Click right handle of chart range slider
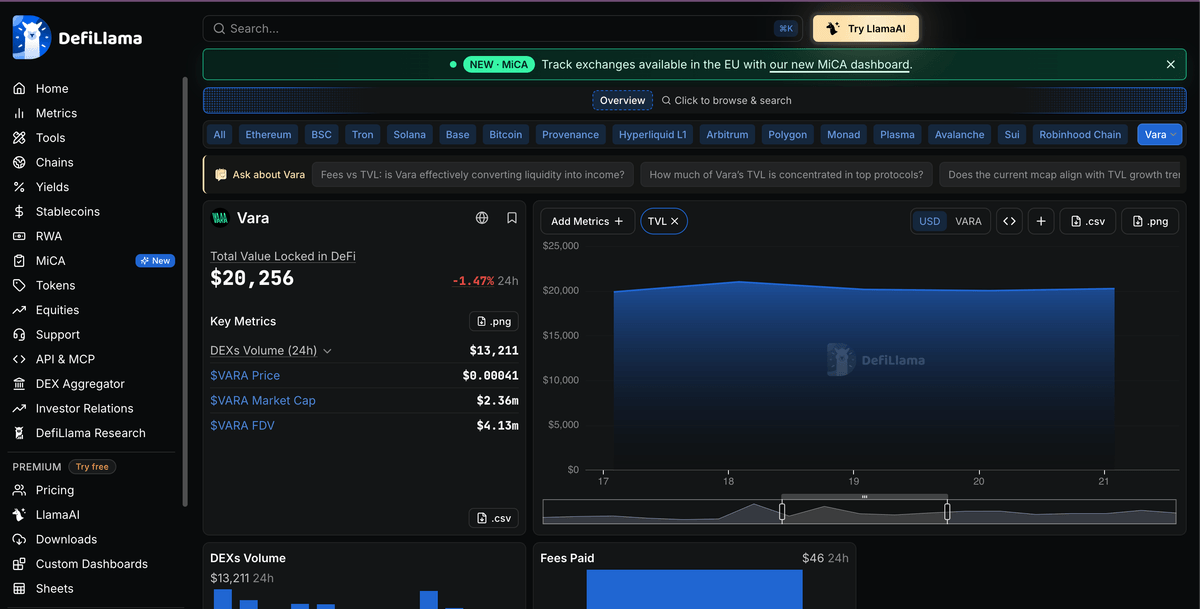The width and height of the screenshot is (1200, 609). [x=947, y=512]
